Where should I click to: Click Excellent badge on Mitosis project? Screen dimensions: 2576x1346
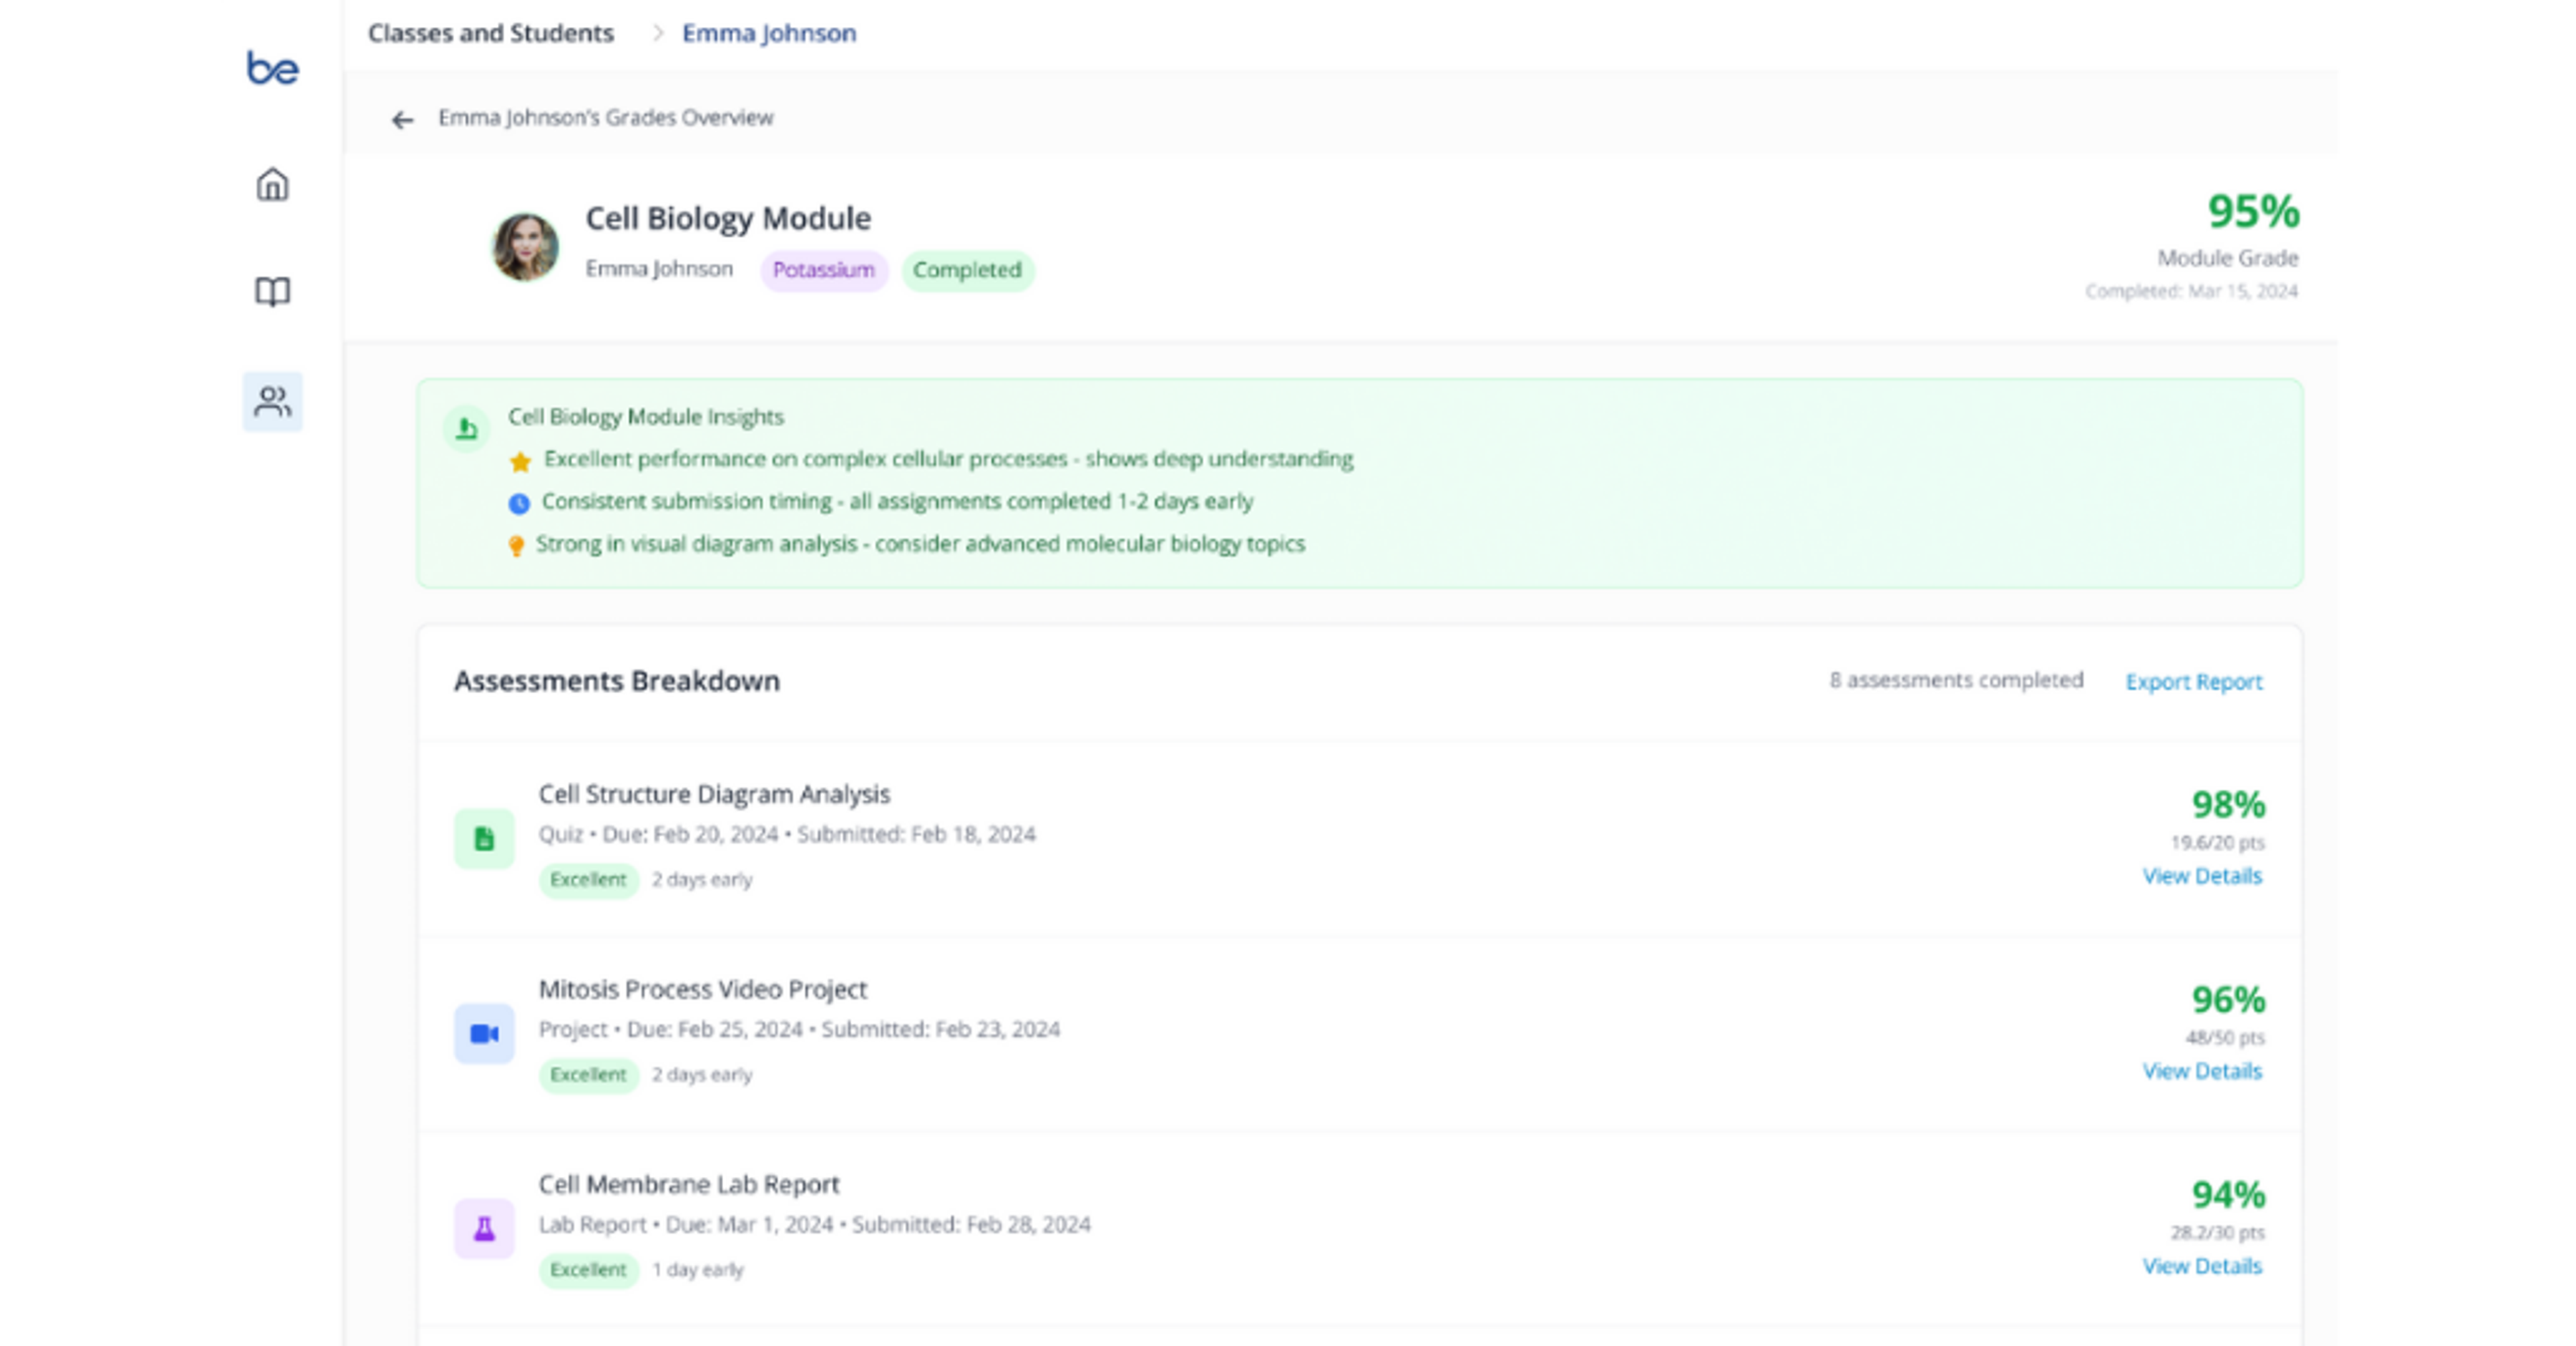[588, 1075]
